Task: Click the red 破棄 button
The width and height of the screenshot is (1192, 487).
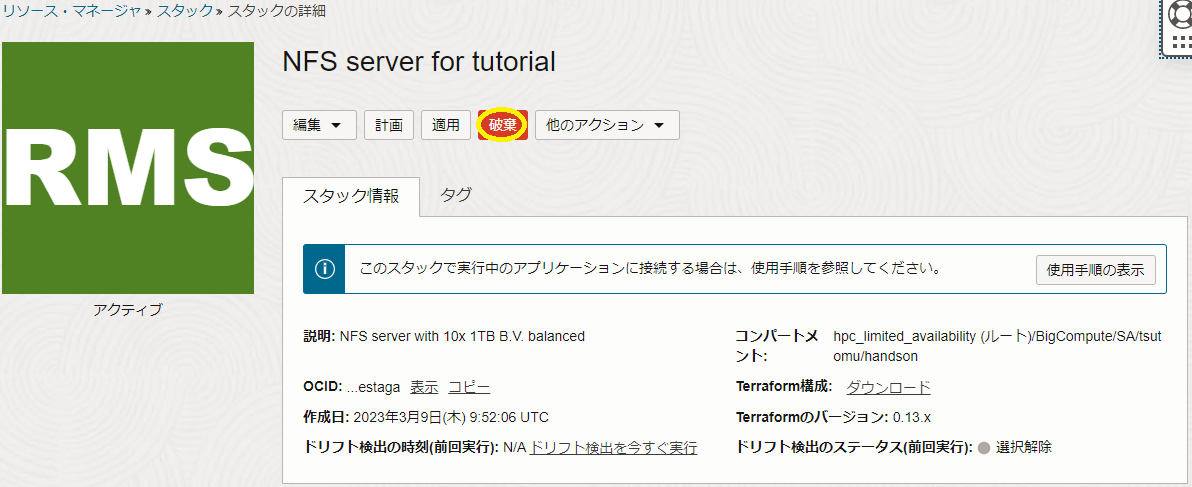Action: pos(503,125)
